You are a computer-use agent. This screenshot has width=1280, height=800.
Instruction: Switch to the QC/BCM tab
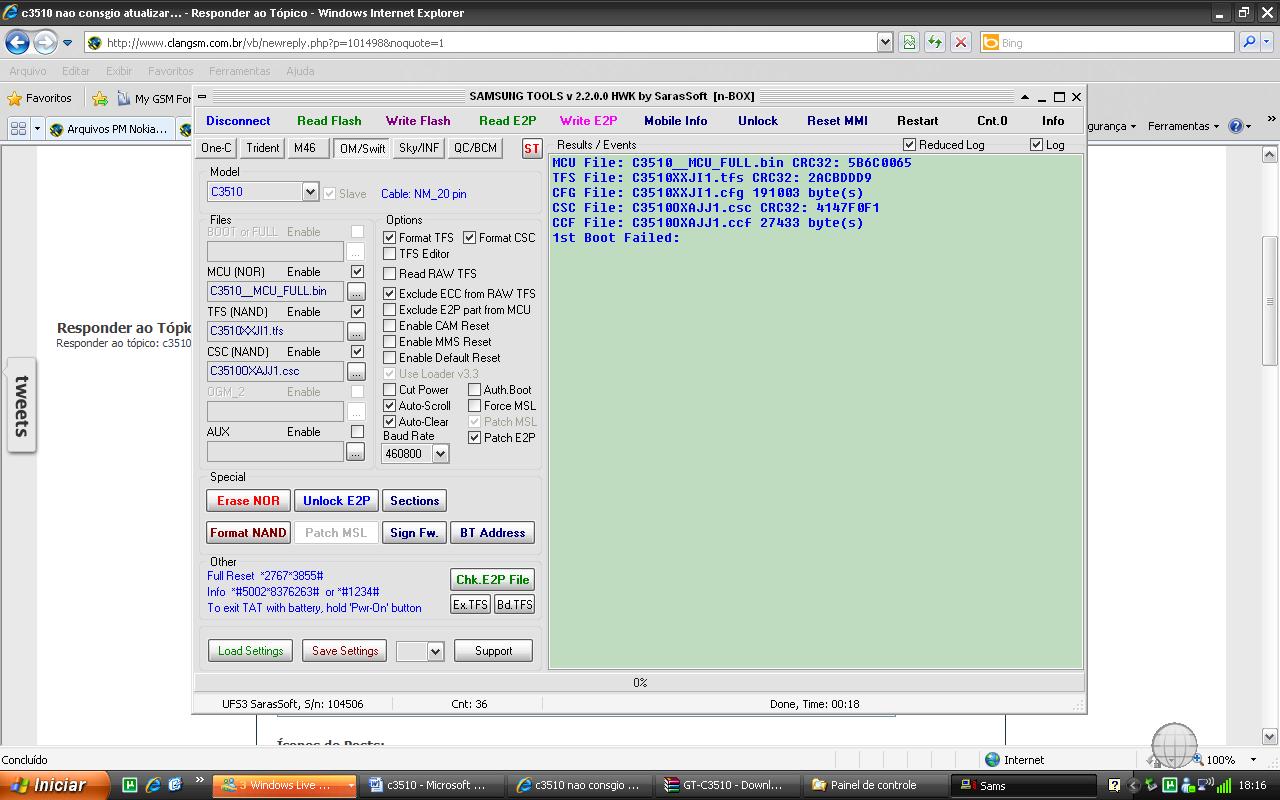pos(475,148)
